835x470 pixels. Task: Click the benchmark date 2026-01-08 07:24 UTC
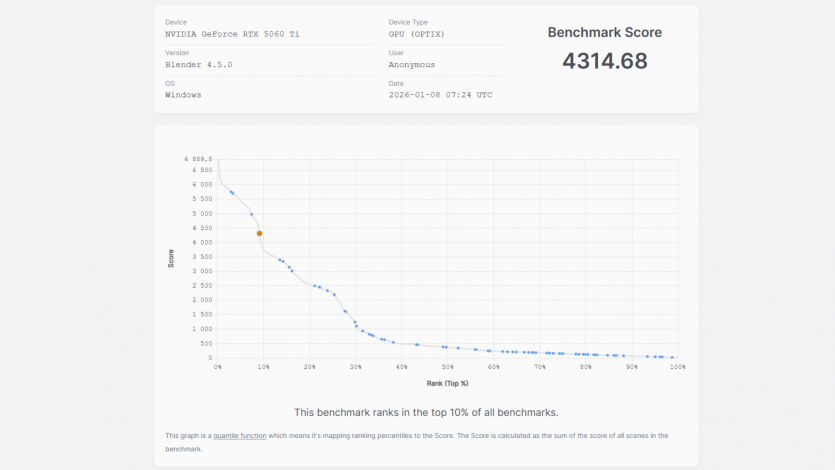[440, 95]
